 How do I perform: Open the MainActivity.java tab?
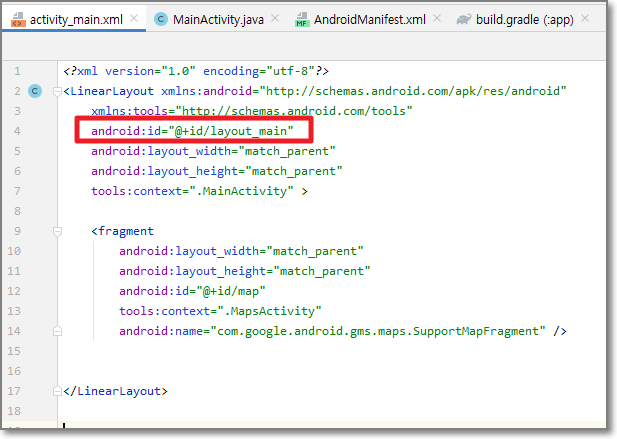click(218, 19)
